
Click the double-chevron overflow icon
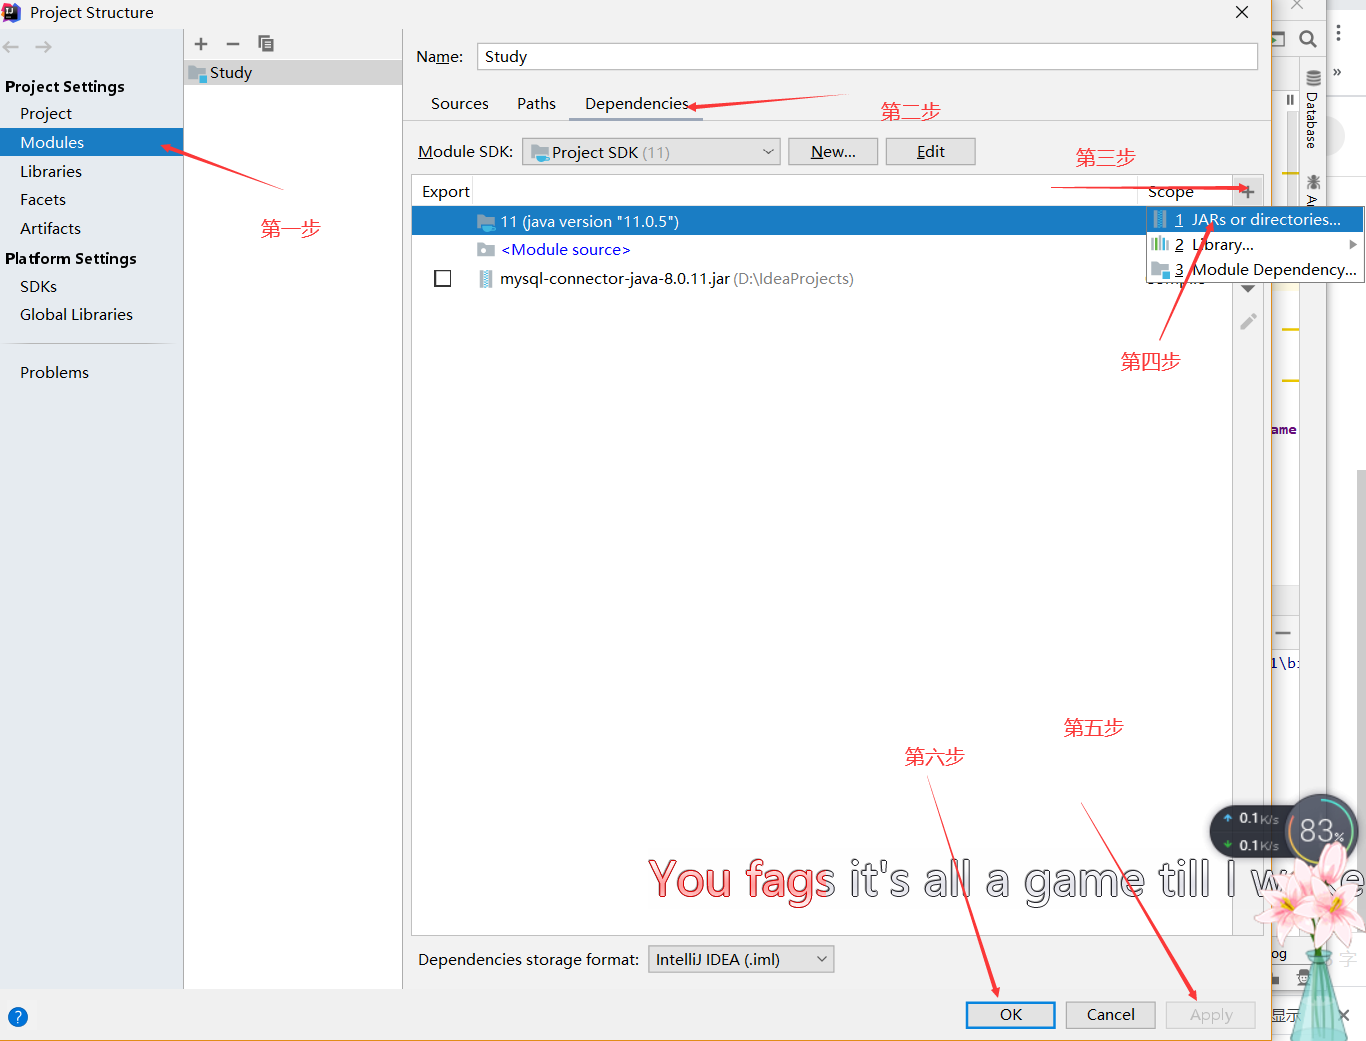(1337, 72)
